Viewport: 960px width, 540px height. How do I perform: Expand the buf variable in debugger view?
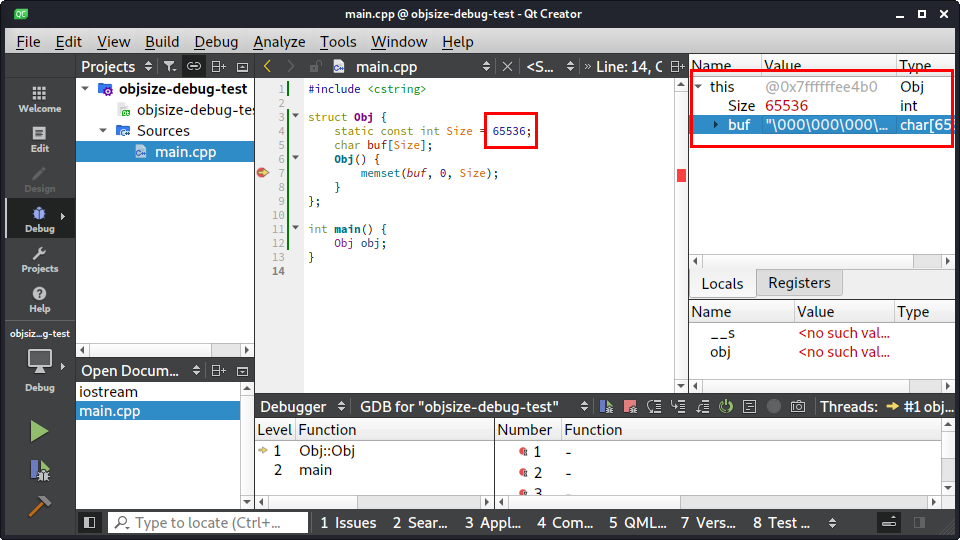point(715,125)
